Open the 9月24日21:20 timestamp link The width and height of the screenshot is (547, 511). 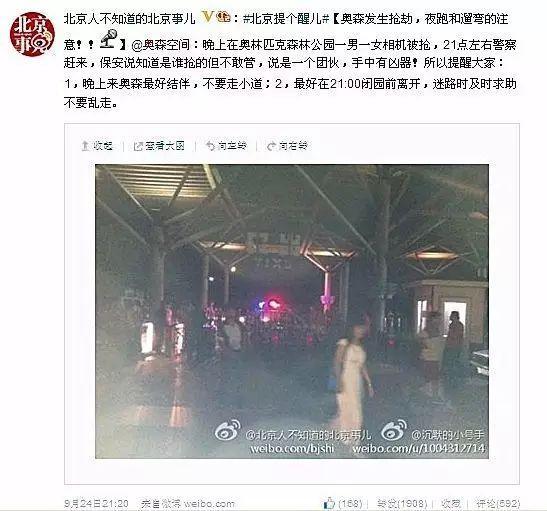(x=96, y=504)
